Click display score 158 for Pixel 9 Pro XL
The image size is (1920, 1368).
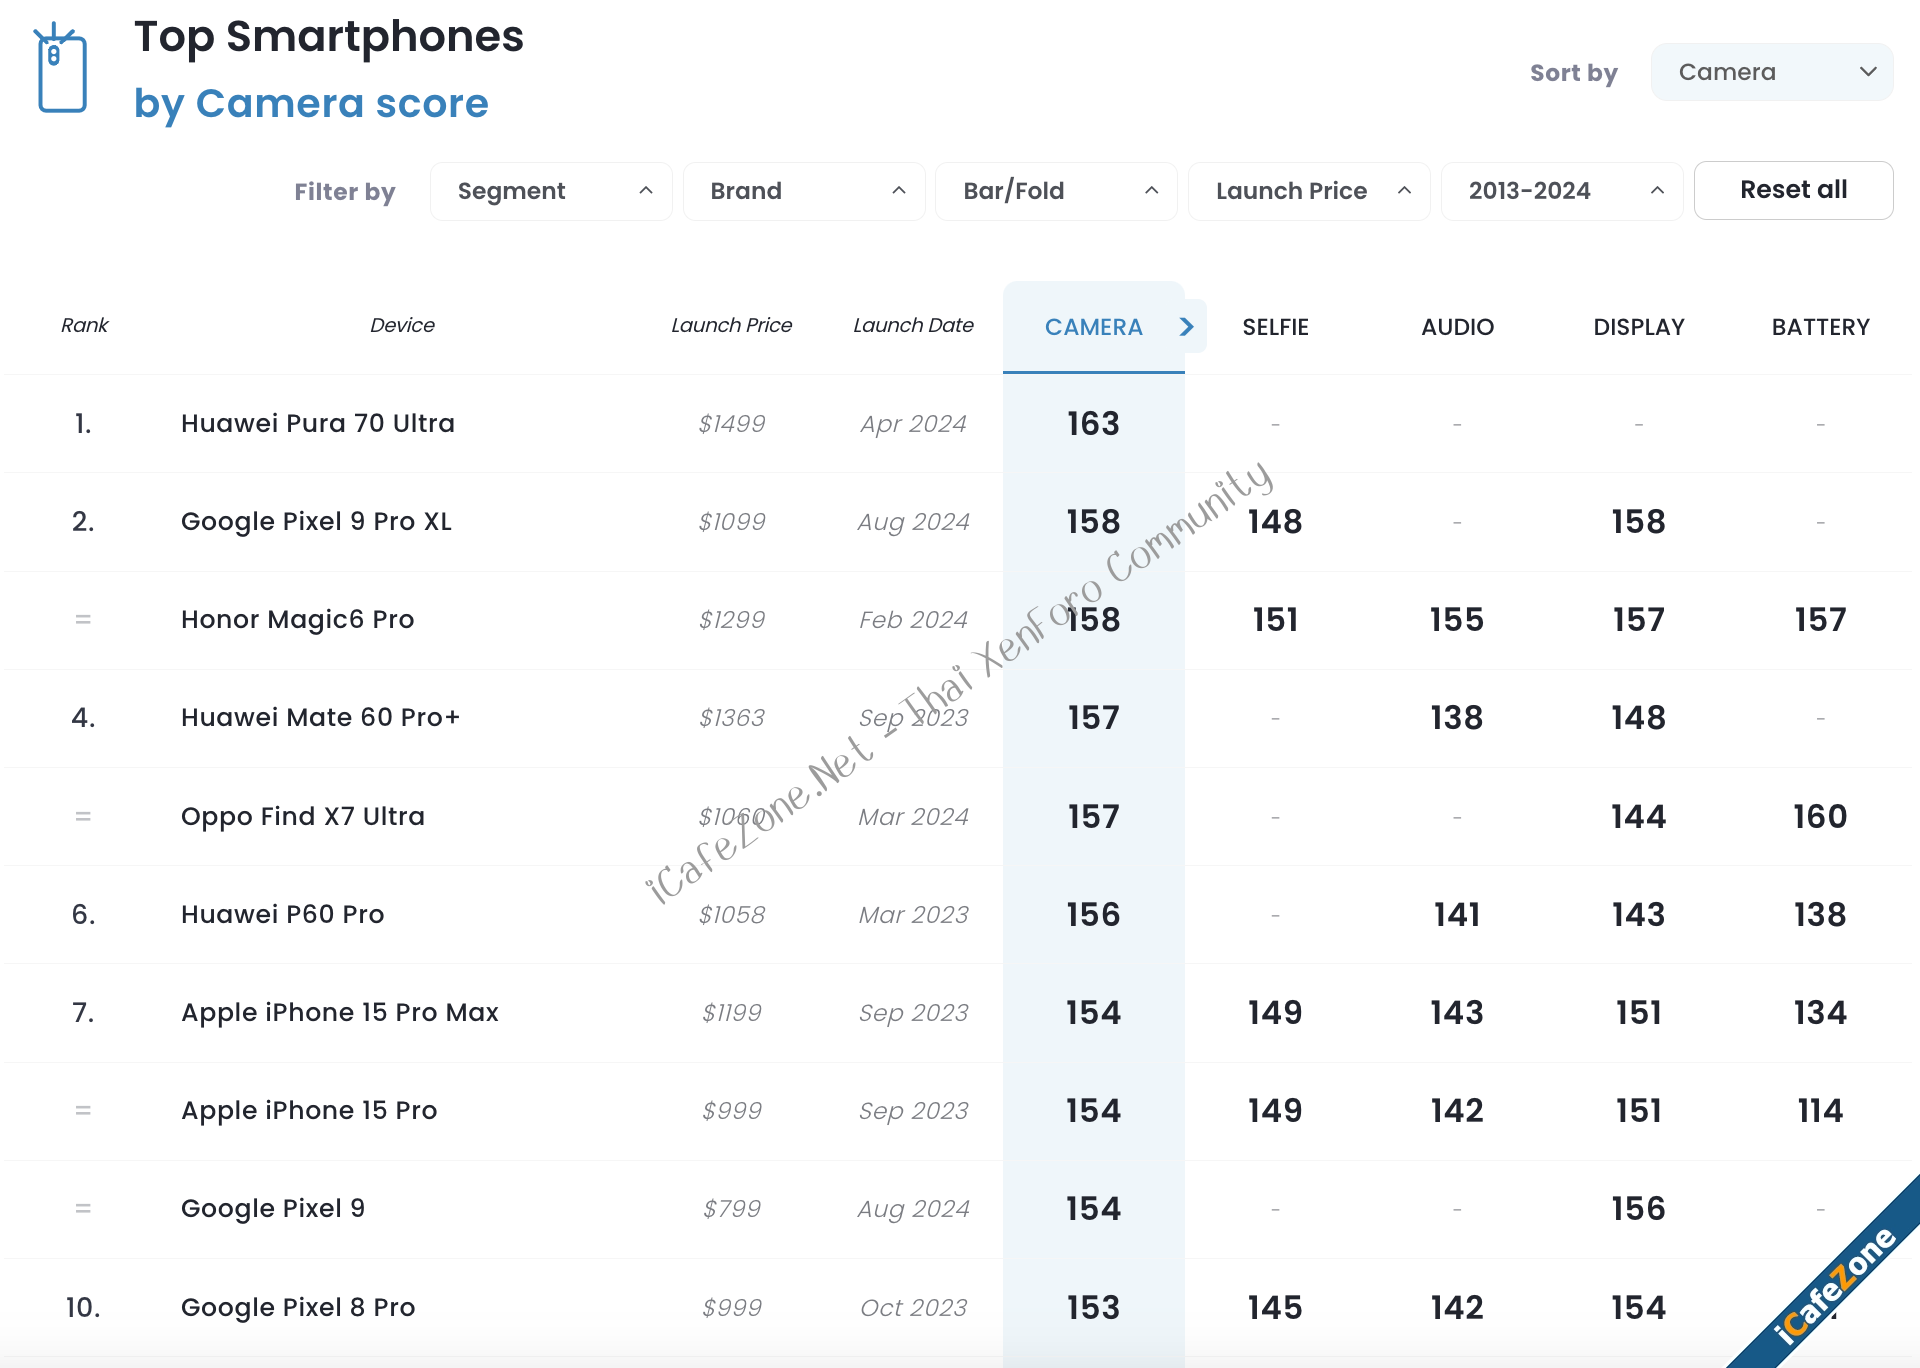(x=1638, y=521)
